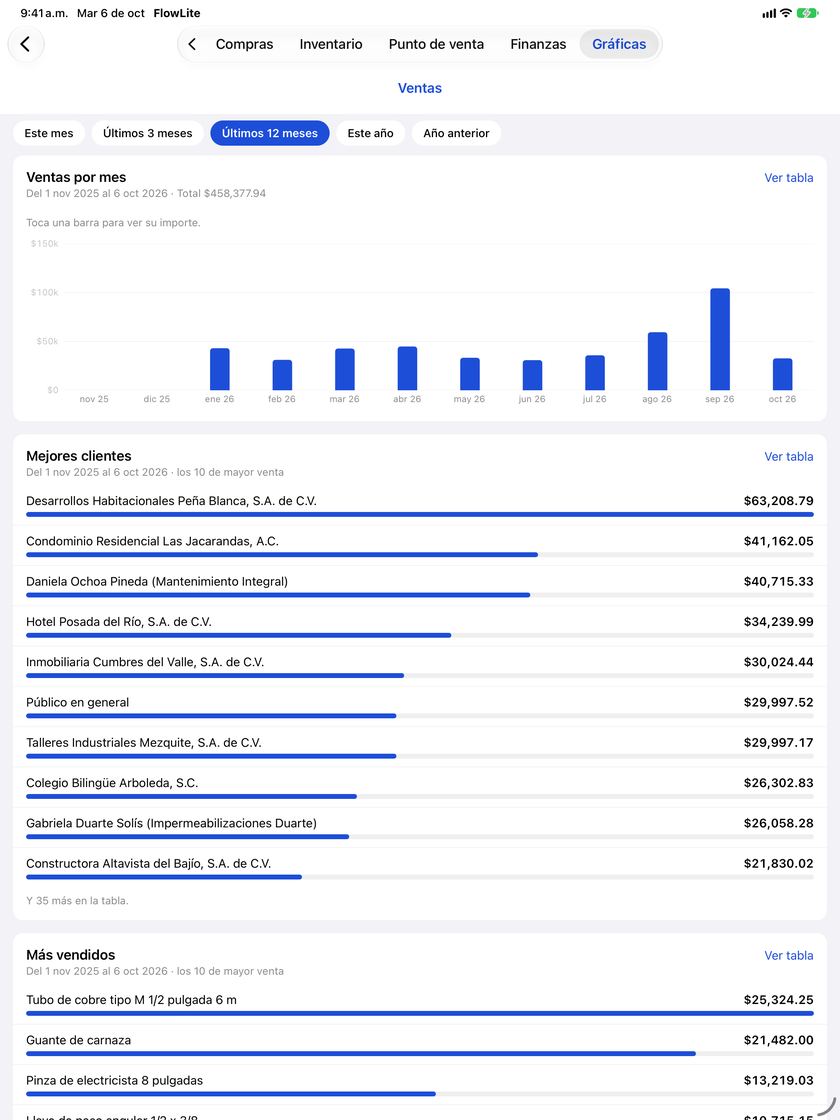Tap the mar 26 sales bar
Viewport: 840px width, 1120px height.
[x=345, y=369]
